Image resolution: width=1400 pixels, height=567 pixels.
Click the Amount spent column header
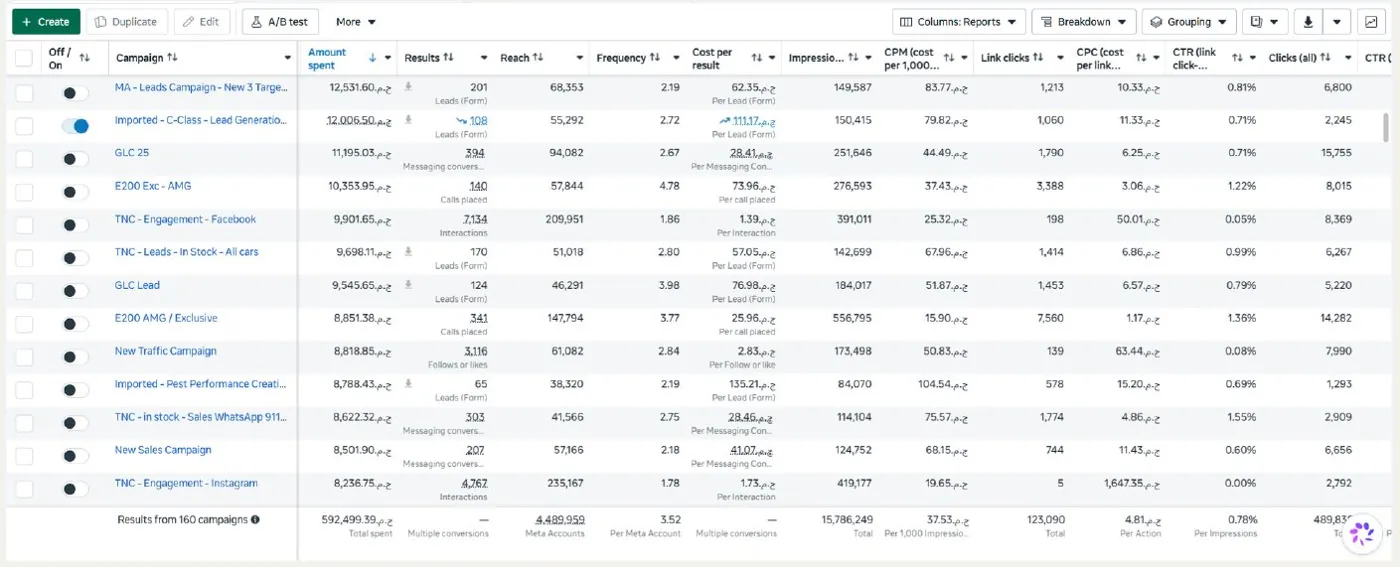[327, 58]
